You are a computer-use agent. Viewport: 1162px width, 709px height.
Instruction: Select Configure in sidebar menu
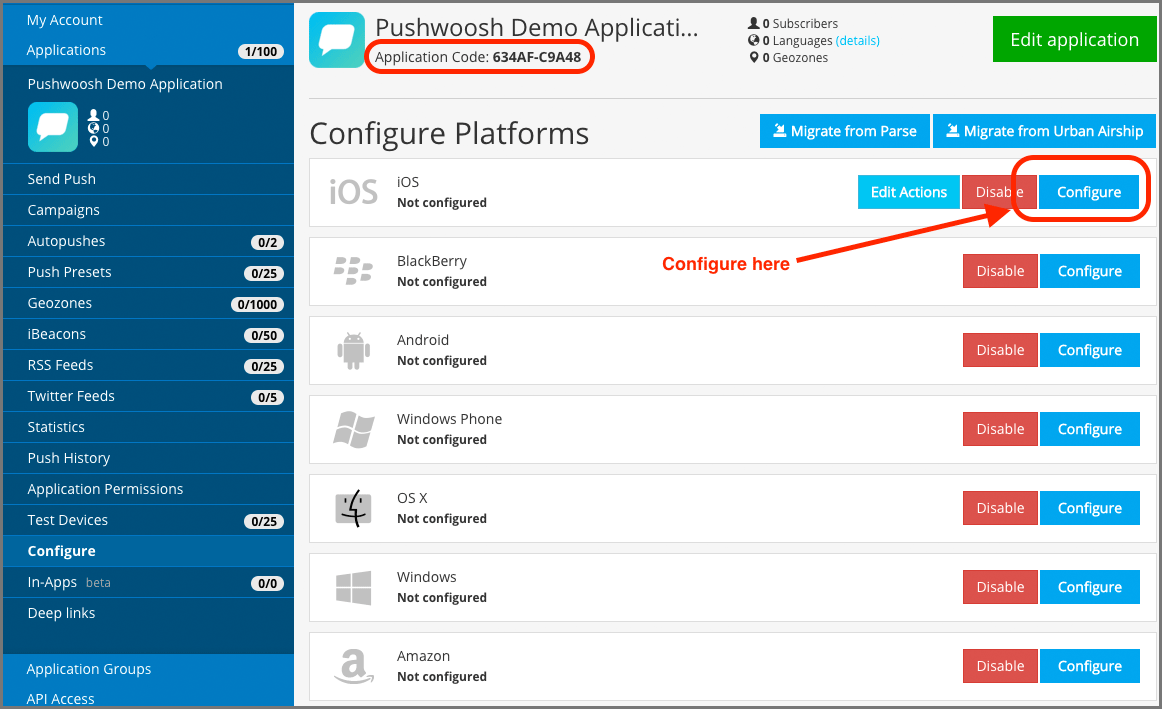[x=148, y=551]
